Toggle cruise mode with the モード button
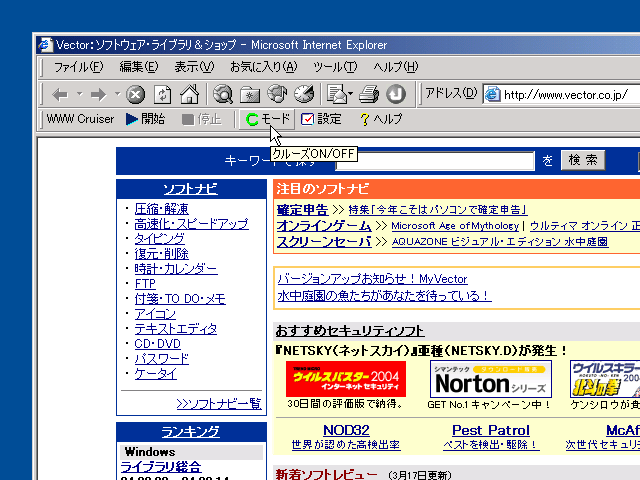Viewport: 640px width, 480px height. coord(267,119)
